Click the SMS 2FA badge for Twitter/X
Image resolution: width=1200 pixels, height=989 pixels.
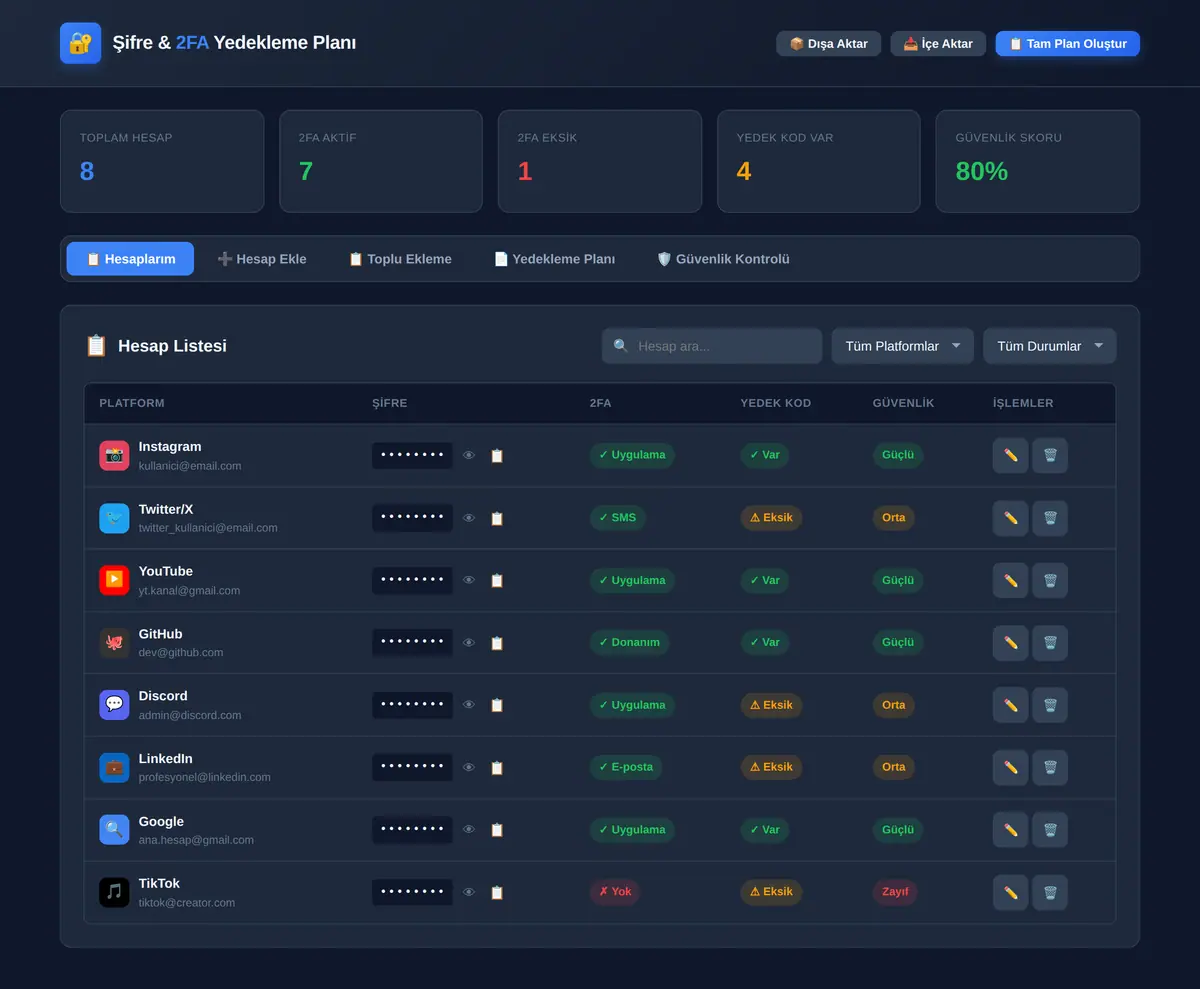click(x=617, y=518)
